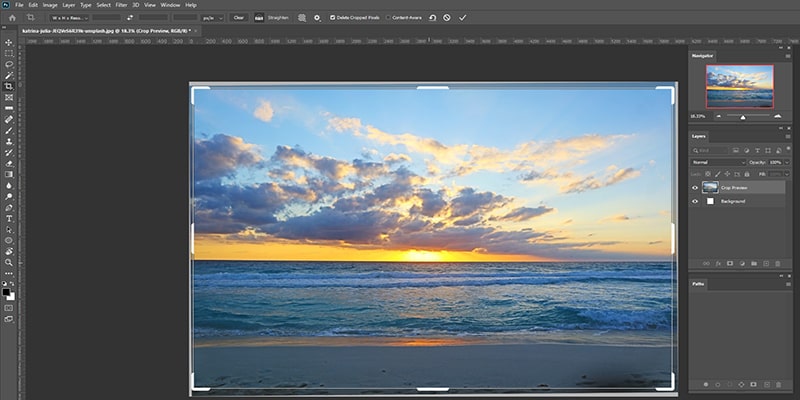Screen dimensions: 800x400
Task: Select the Healing Brush tool
Action: tap(9, 119)
